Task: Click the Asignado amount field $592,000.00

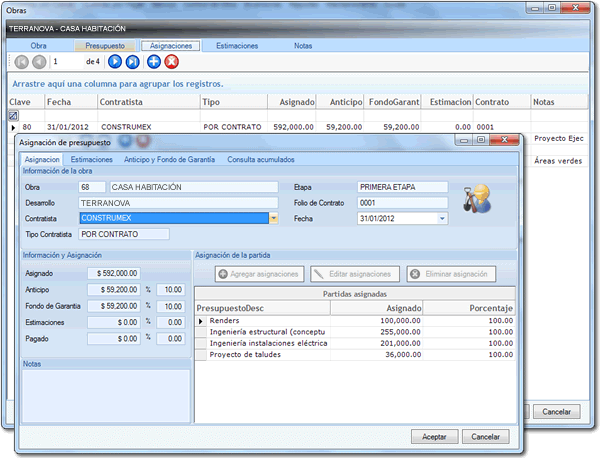Action: [x=114, y=273]
